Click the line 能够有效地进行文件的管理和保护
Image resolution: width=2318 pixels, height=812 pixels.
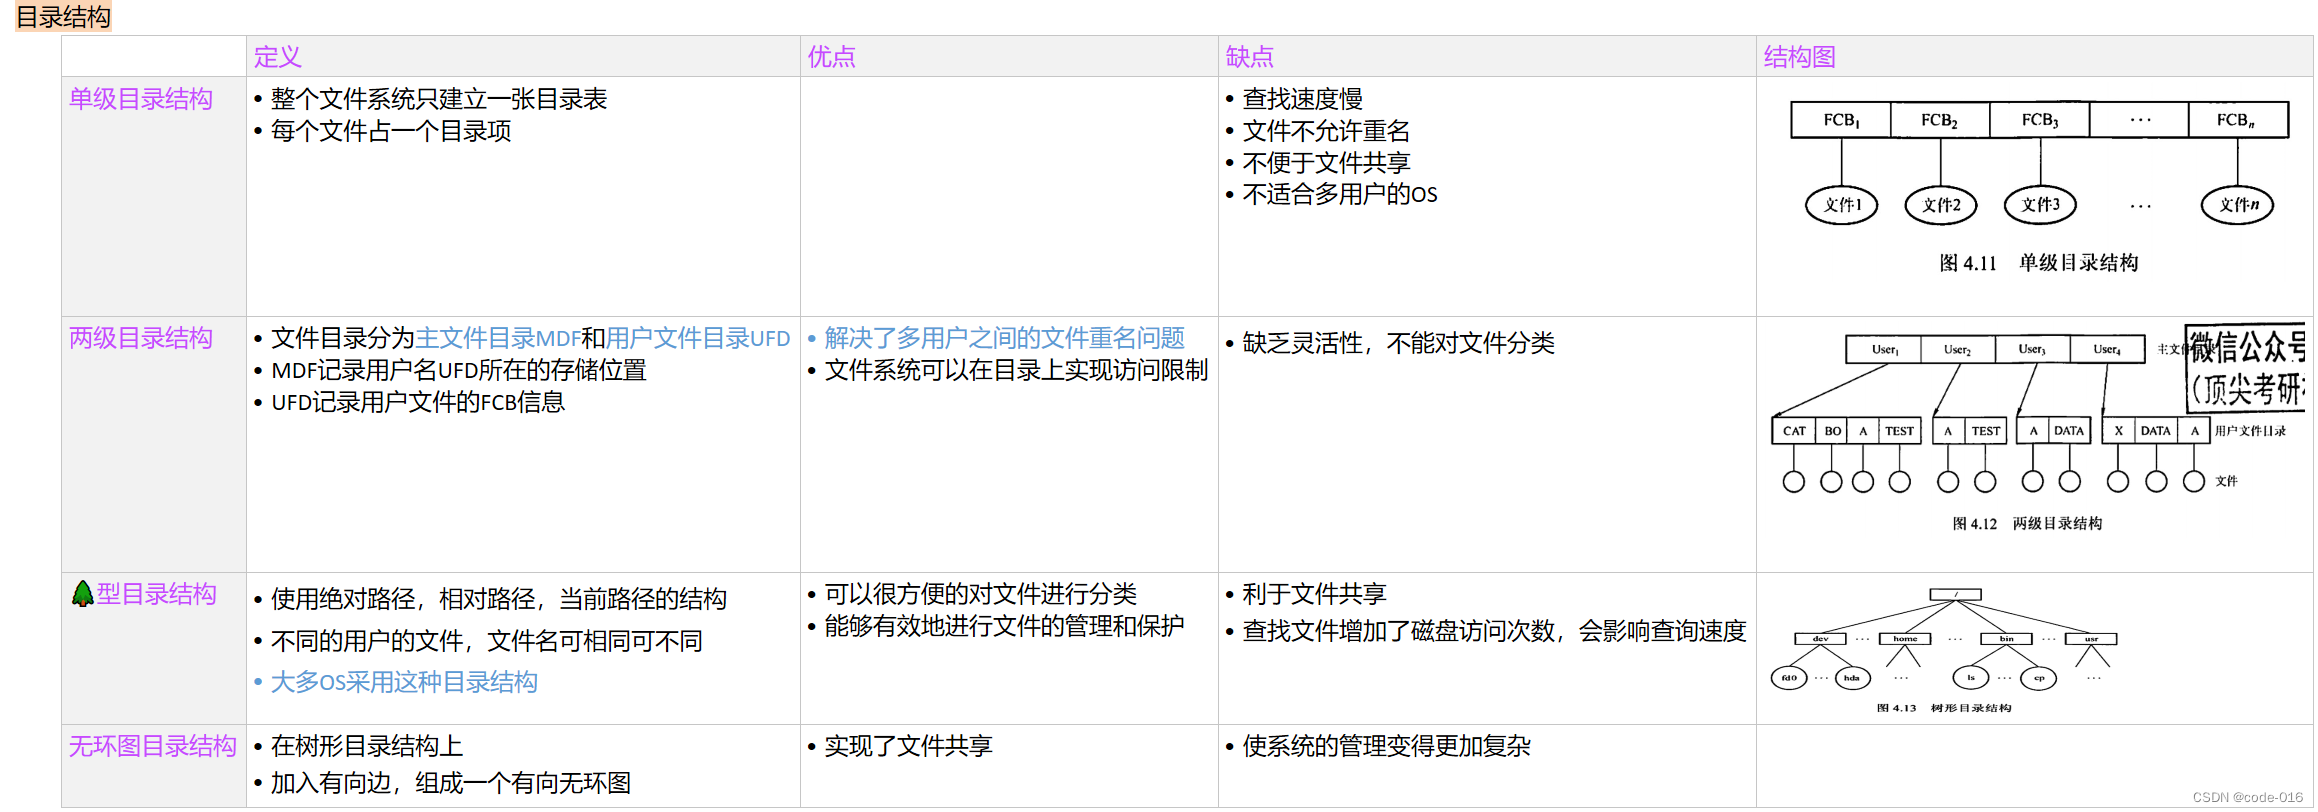(1004, 626)
